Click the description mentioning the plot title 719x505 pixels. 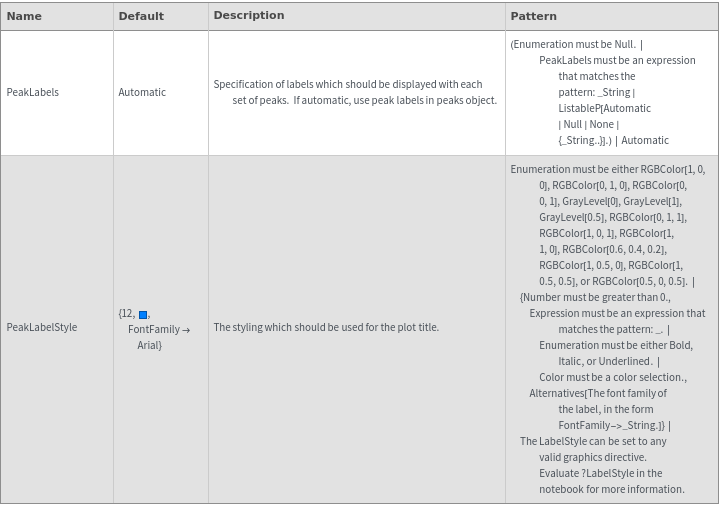tap(326, 327)
